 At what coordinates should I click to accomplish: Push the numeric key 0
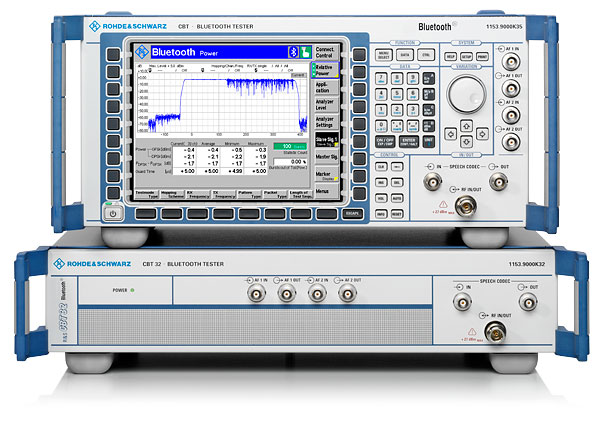381,126
